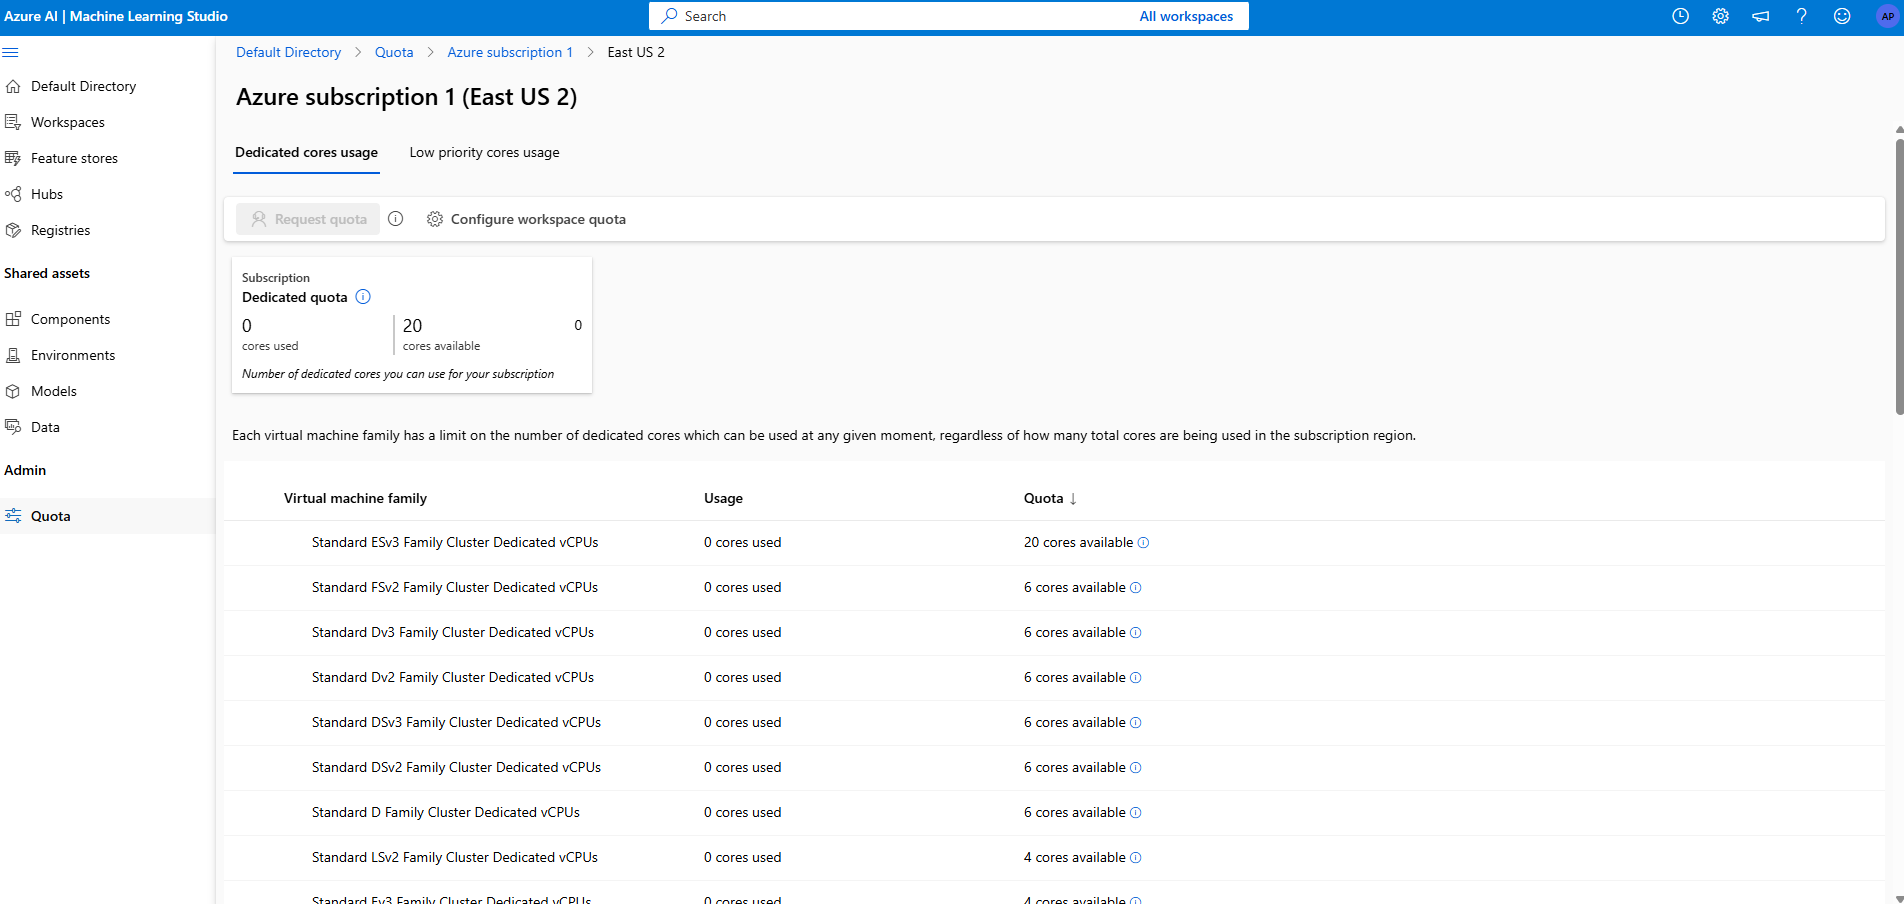Open recent activity clock icon
Image resolution: width=1904 pixels, height=904 pixels.
(x=1680, y=16)
